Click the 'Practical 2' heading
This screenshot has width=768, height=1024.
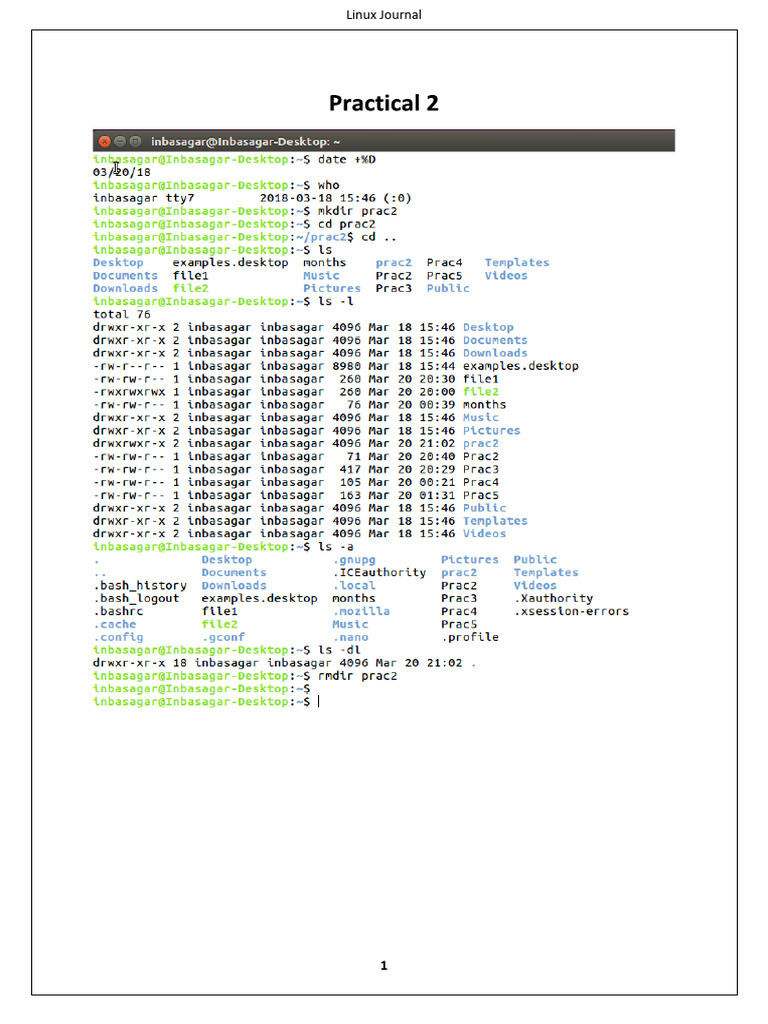384,103
